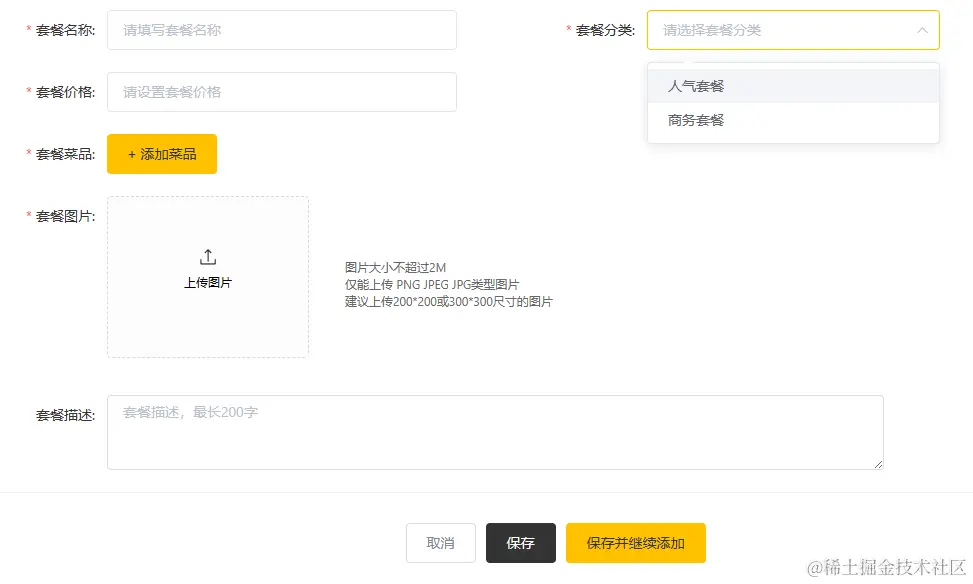The width and height of the screenshot is (973, 584).
Task: Collapse dropdown via the chevron arrow
Action: (x=922, y=30)
